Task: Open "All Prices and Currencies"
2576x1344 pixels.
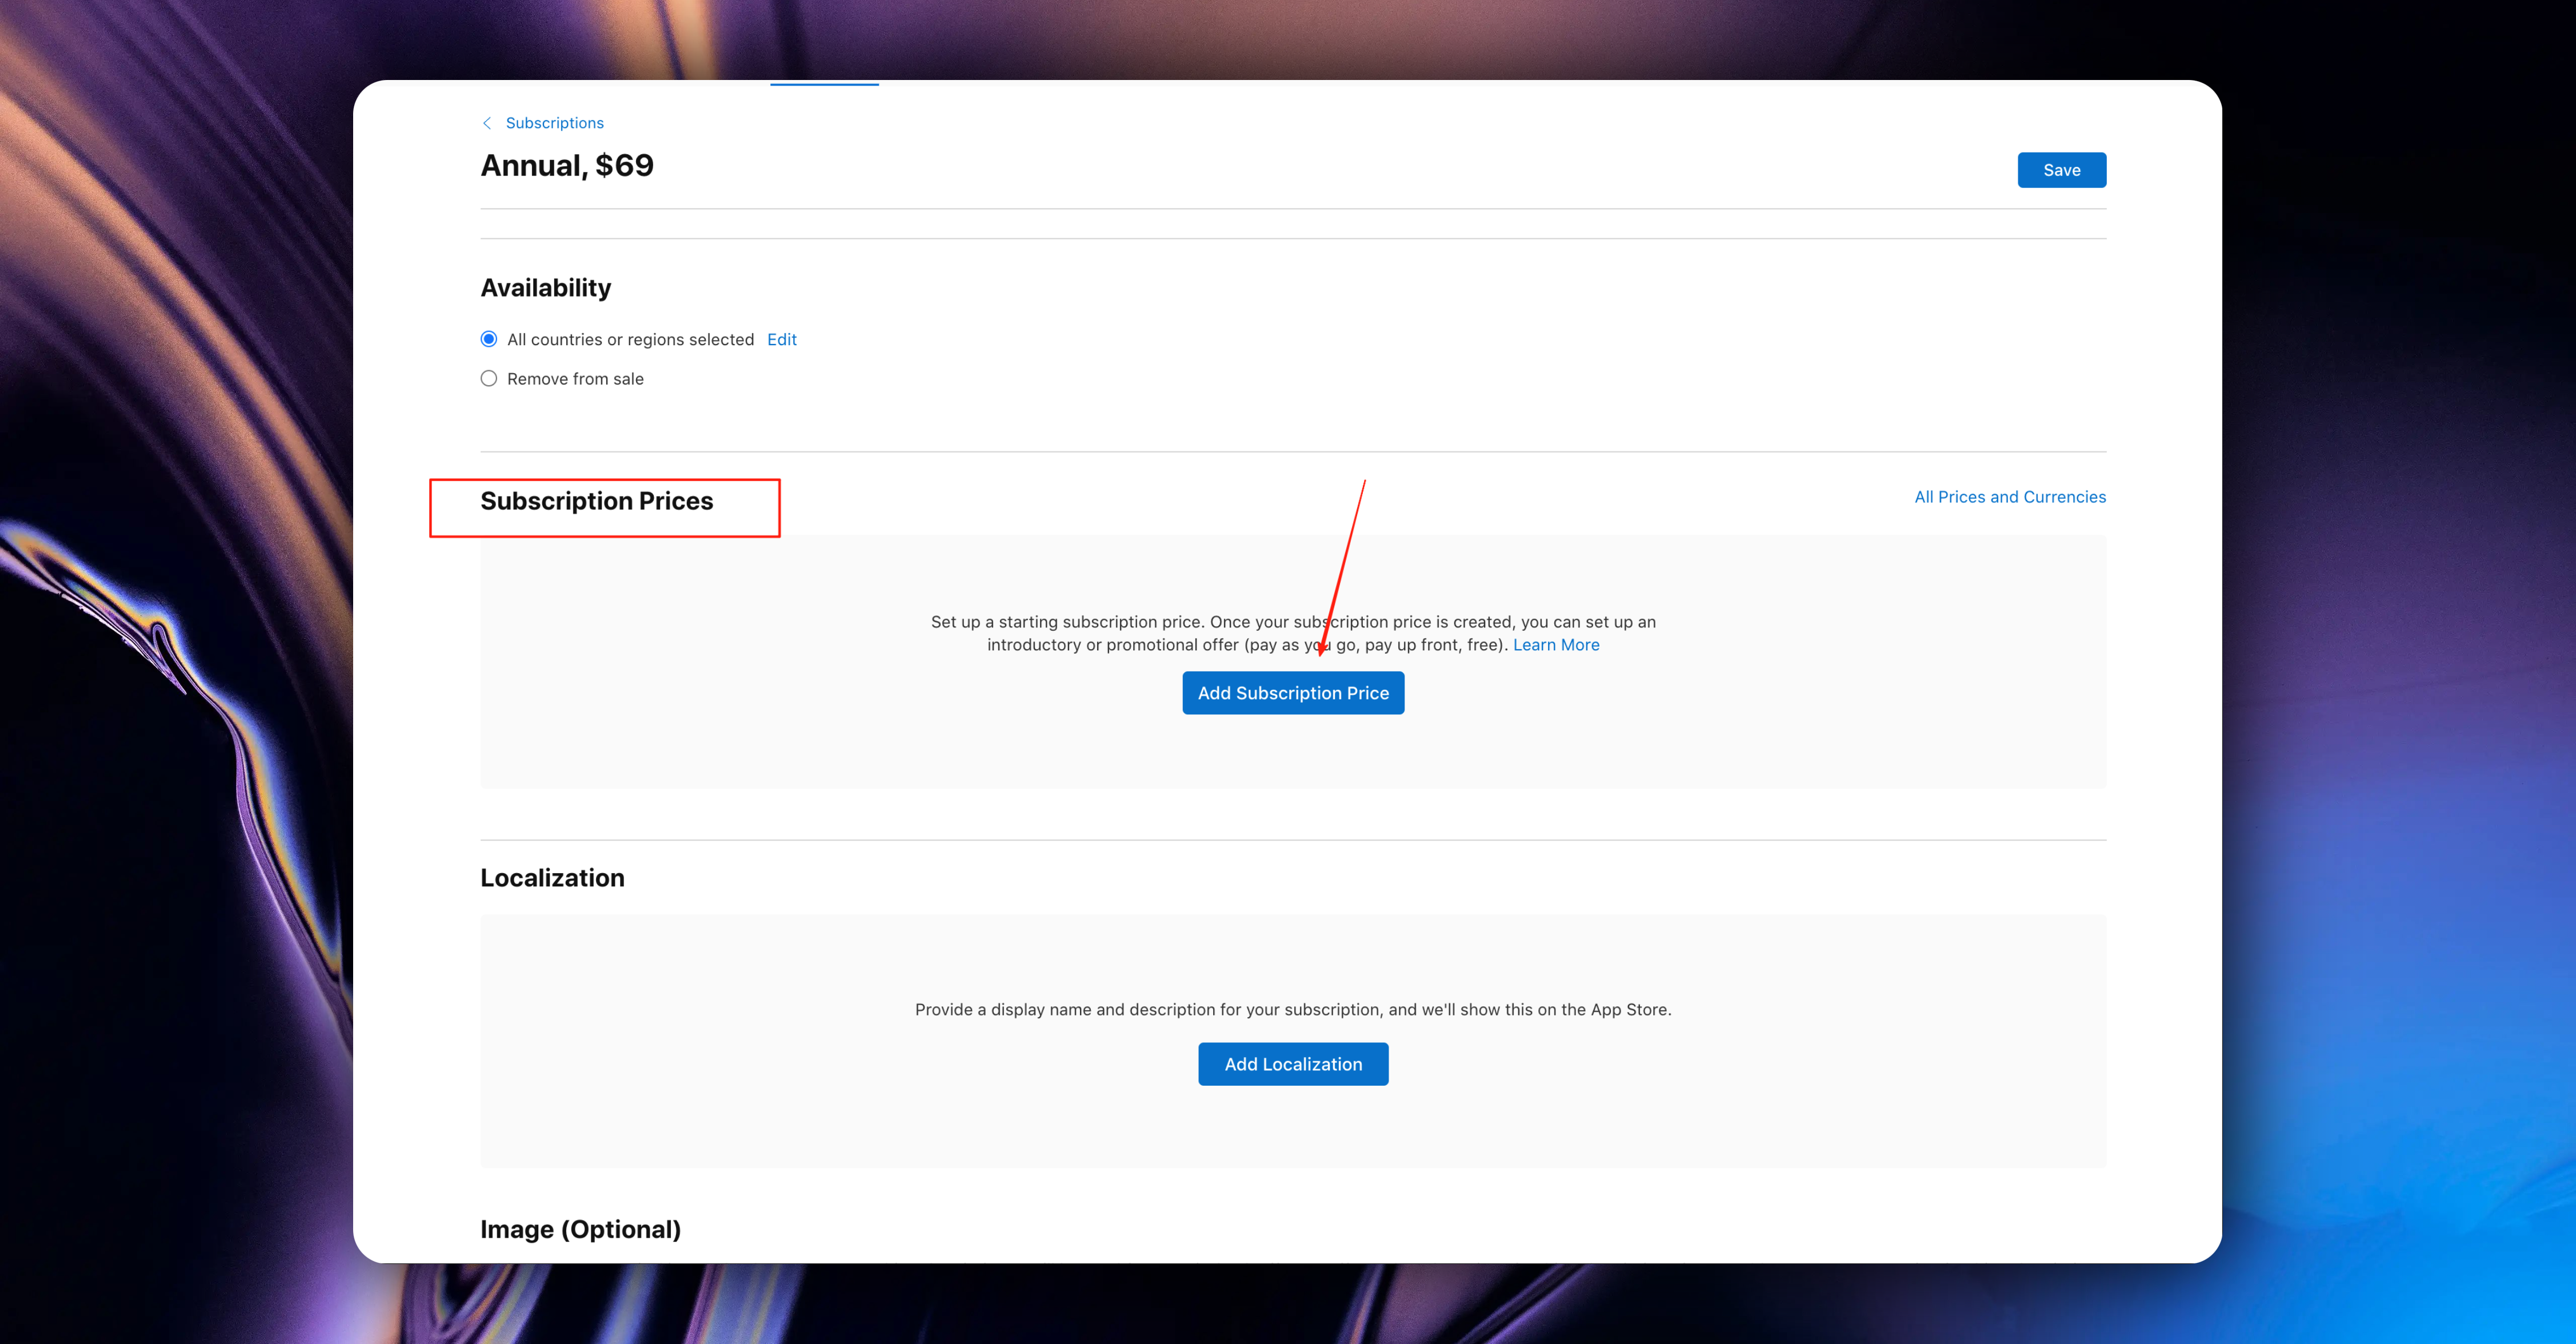Action: click(x=2010, y=496)
